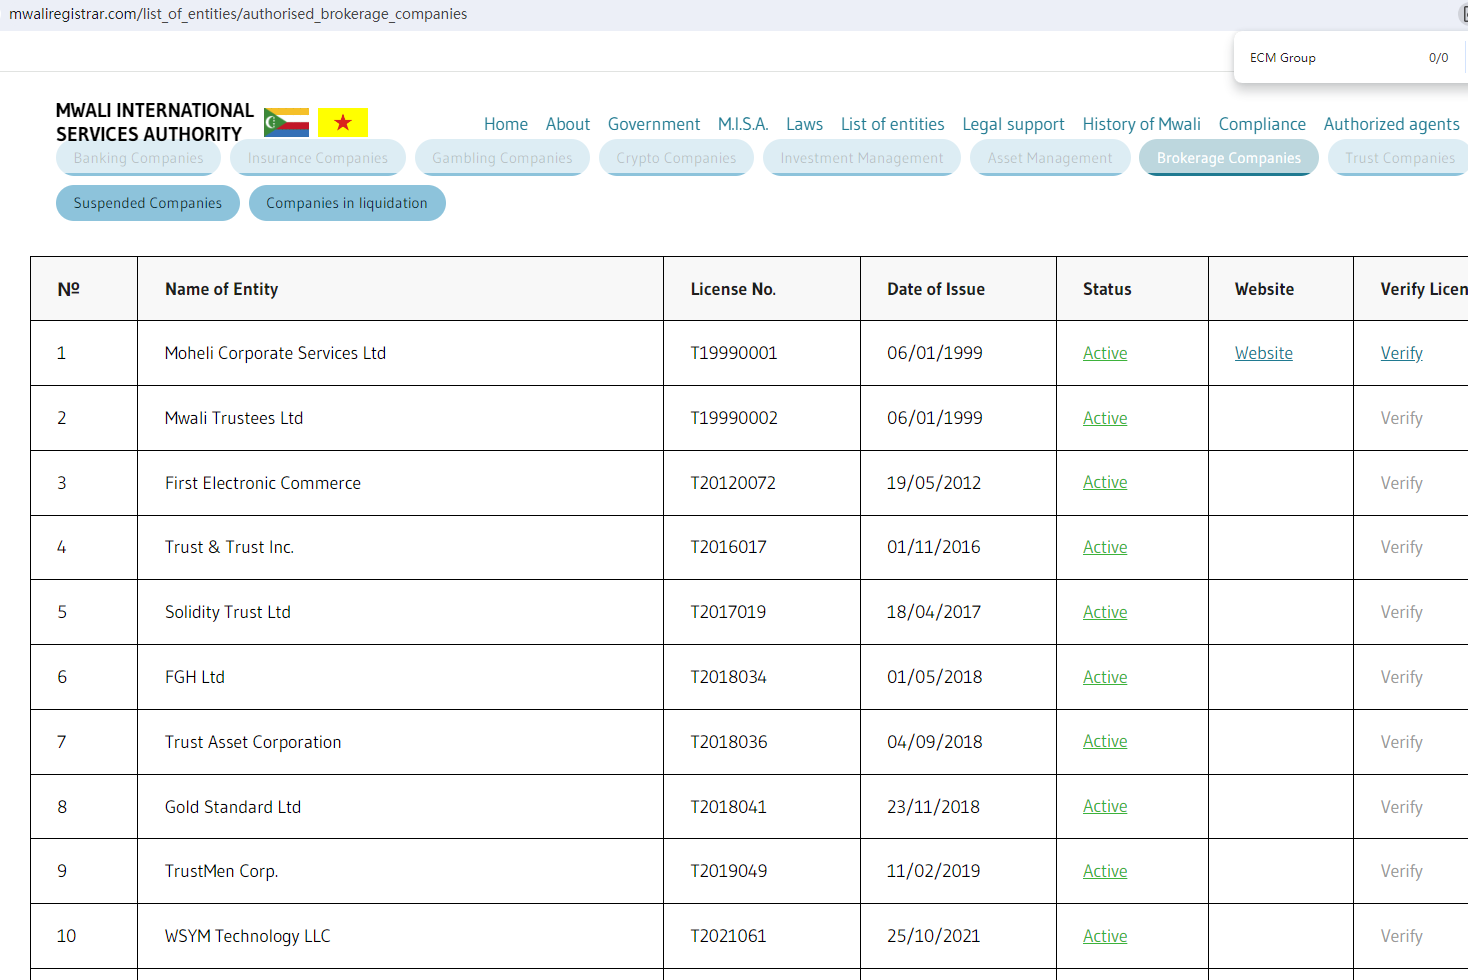
Task: Click the Comoros flag icon
Action: 286,123
